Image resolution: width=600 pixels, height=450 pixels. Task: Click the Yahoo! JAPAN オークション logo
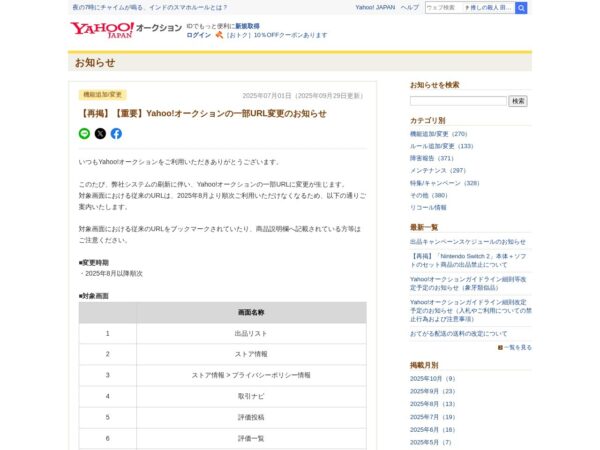(x=125, y=29)
